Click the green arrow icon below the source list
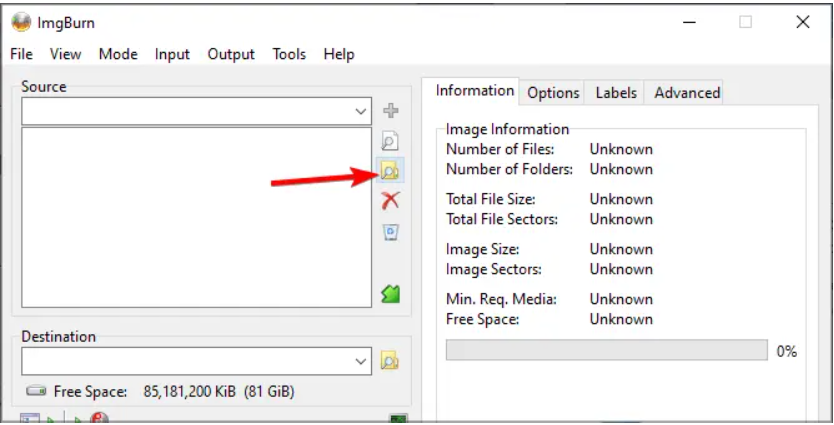This screenshot has width=834, height=425. 390,294
